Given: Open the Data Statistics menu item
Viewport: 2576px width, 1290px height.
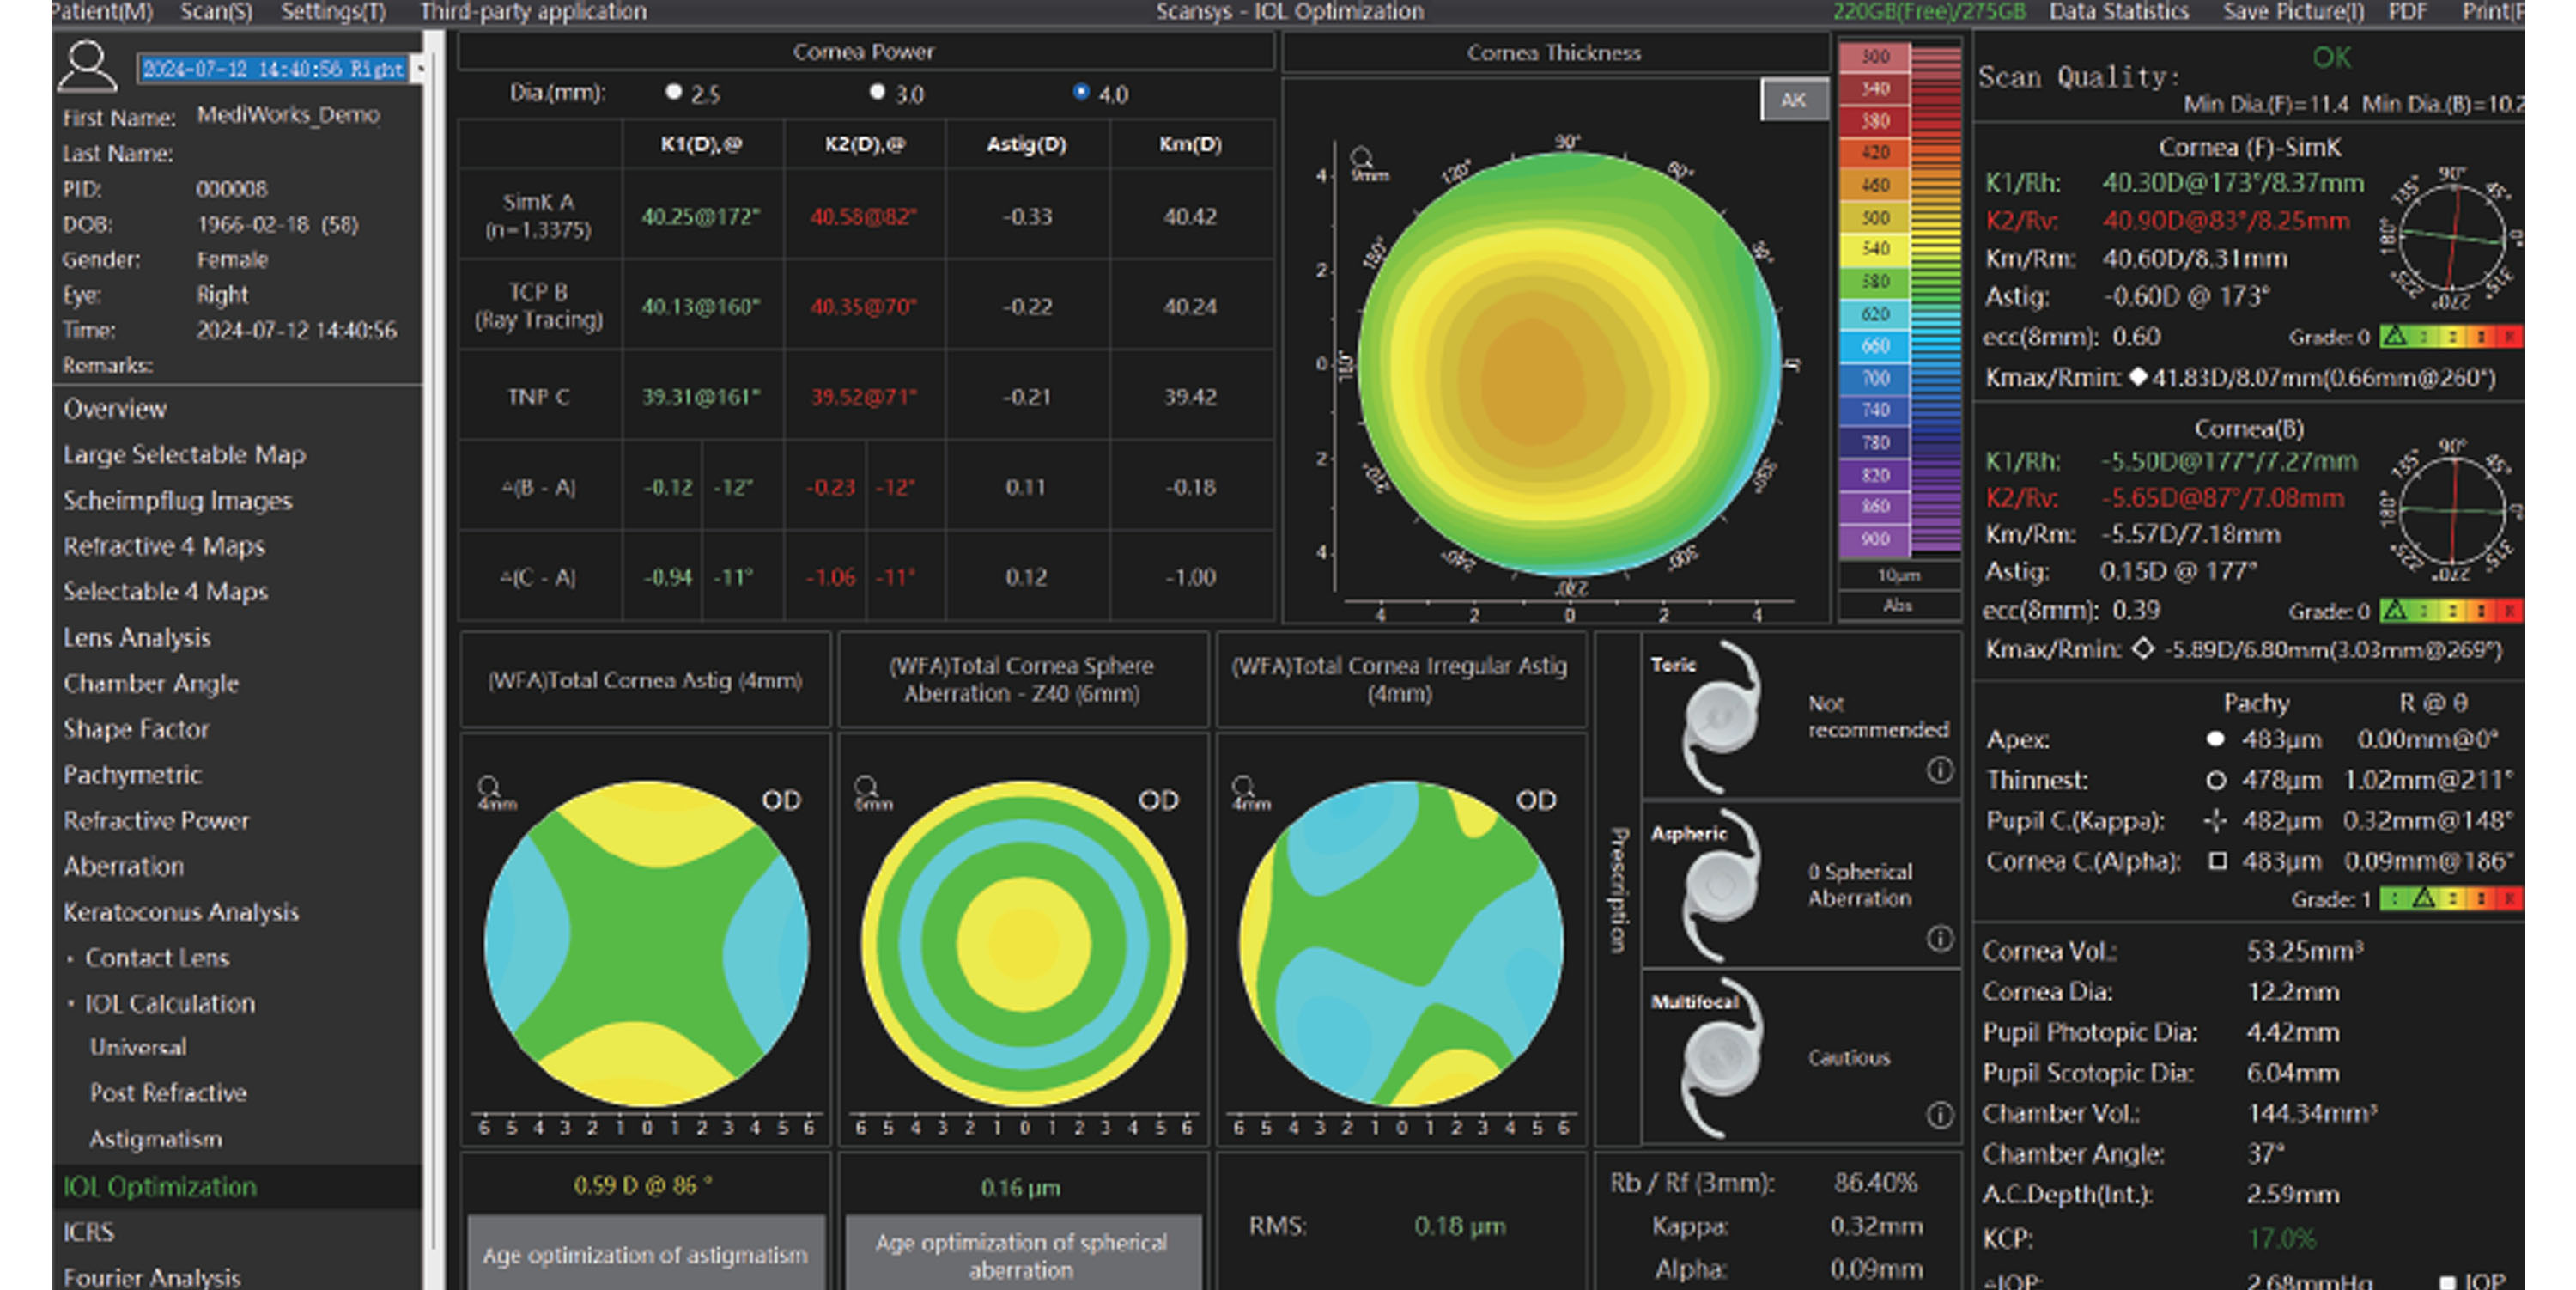Looking at the screenshot, I should coord(2118,11).
